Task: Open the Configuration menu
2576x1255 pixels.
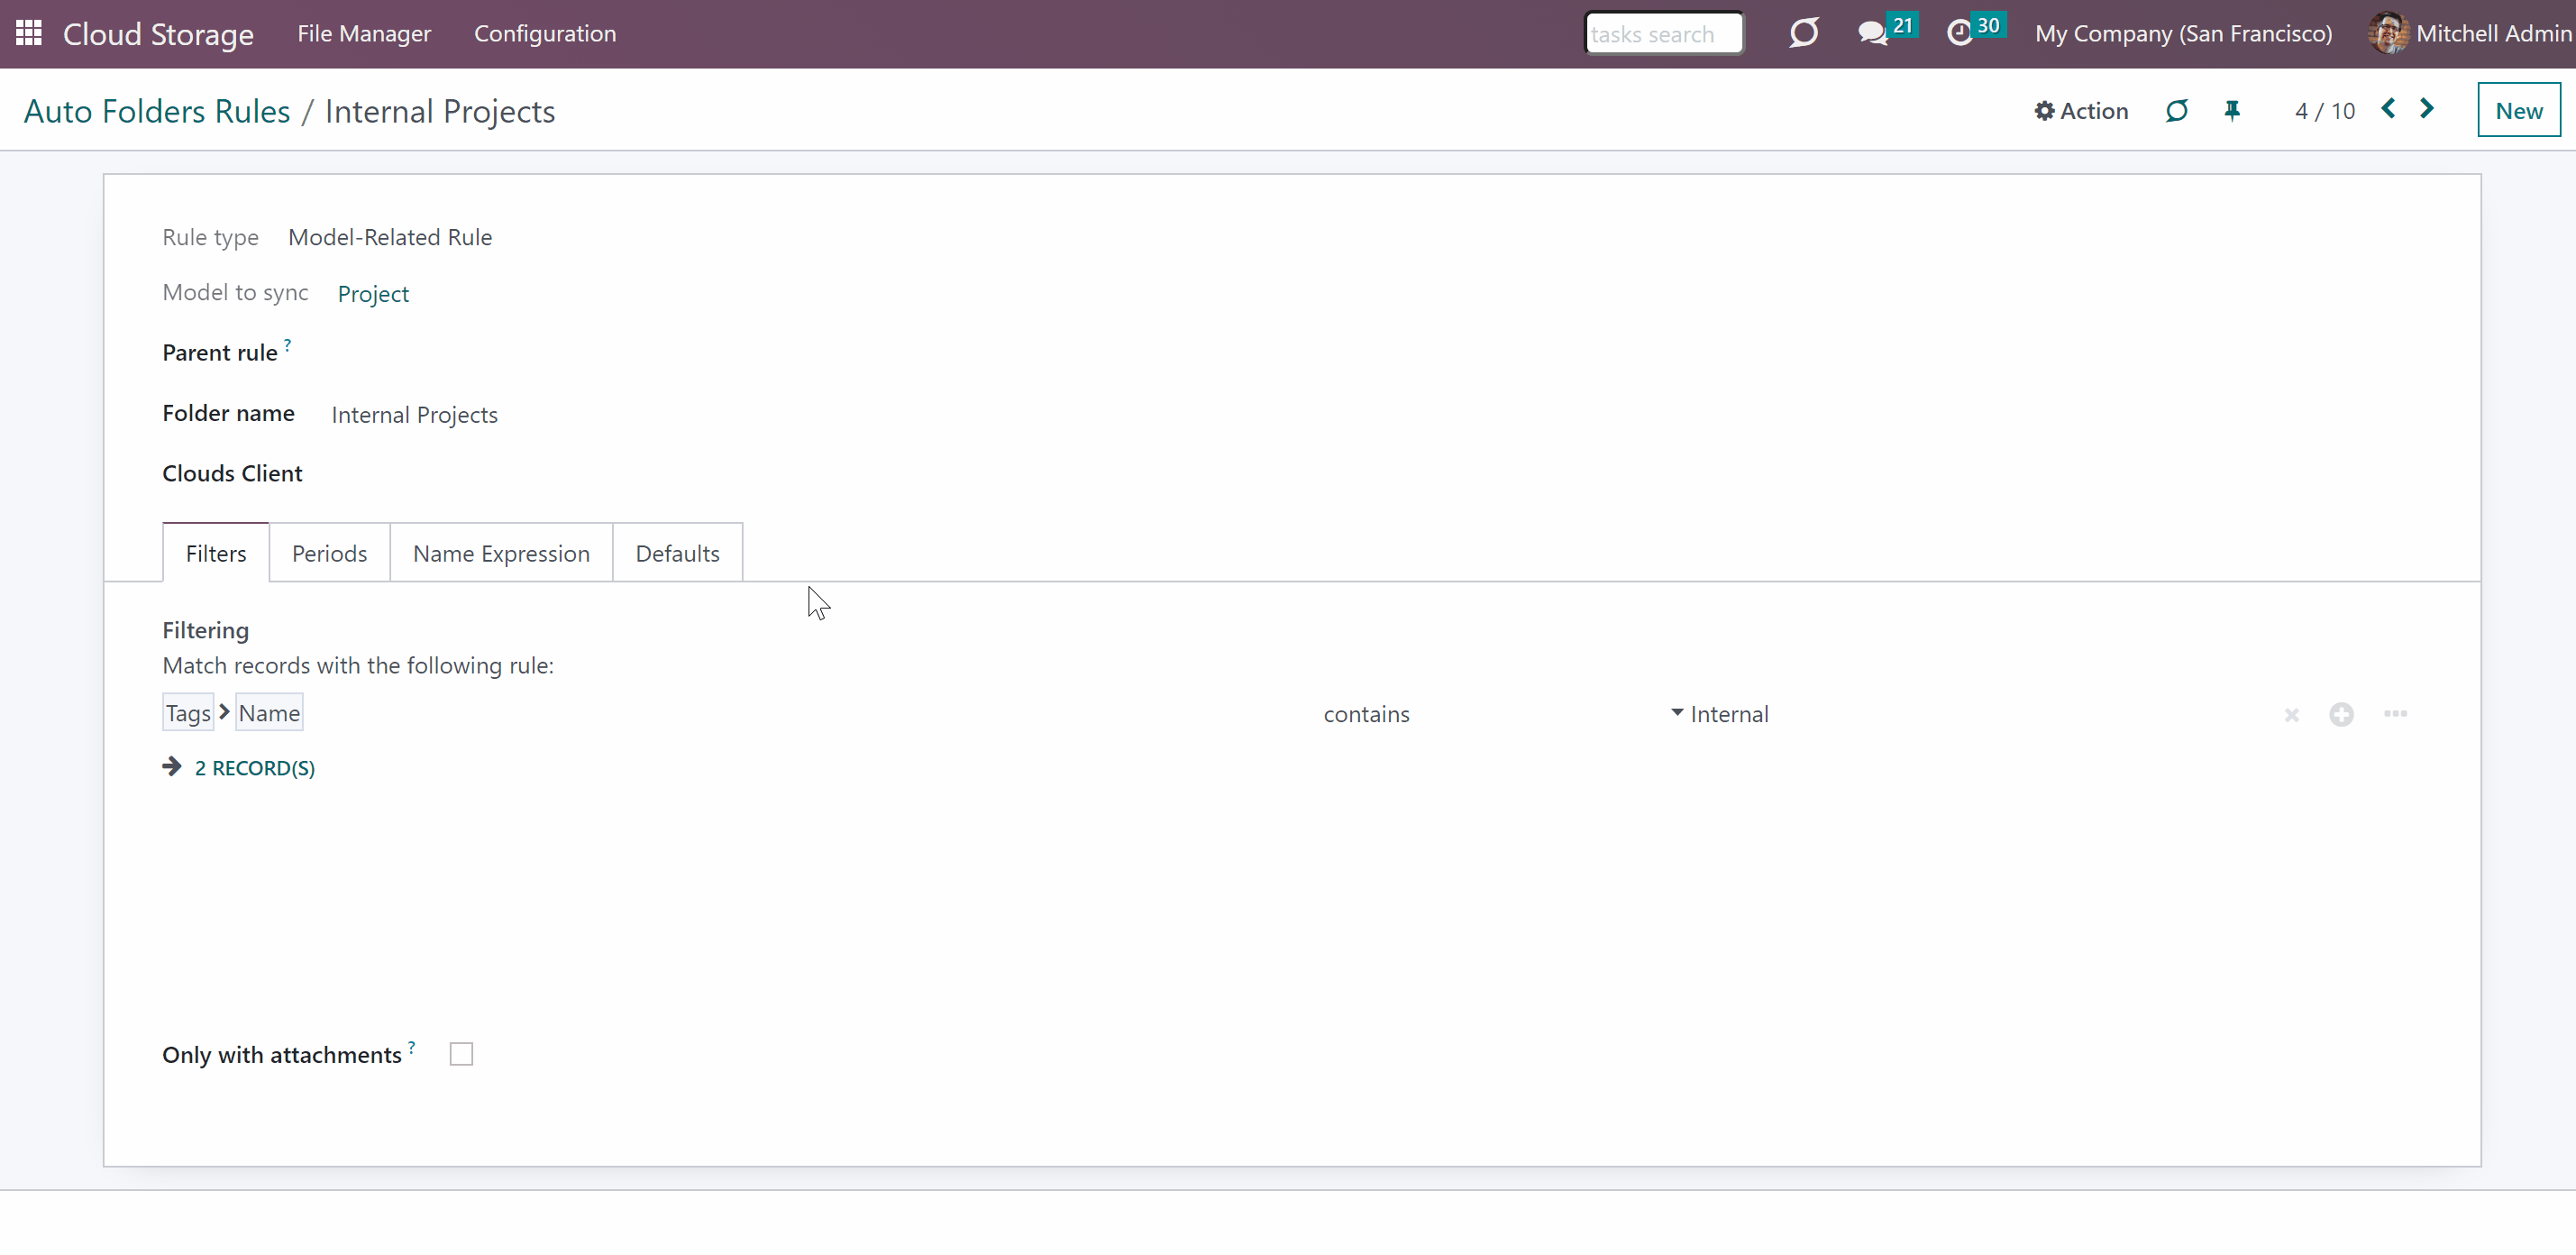Action: click(545, 33)
